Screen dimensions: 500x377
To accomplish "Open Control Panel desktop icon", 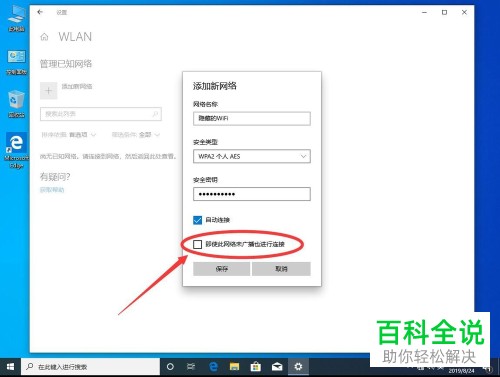I will point(16,62).
